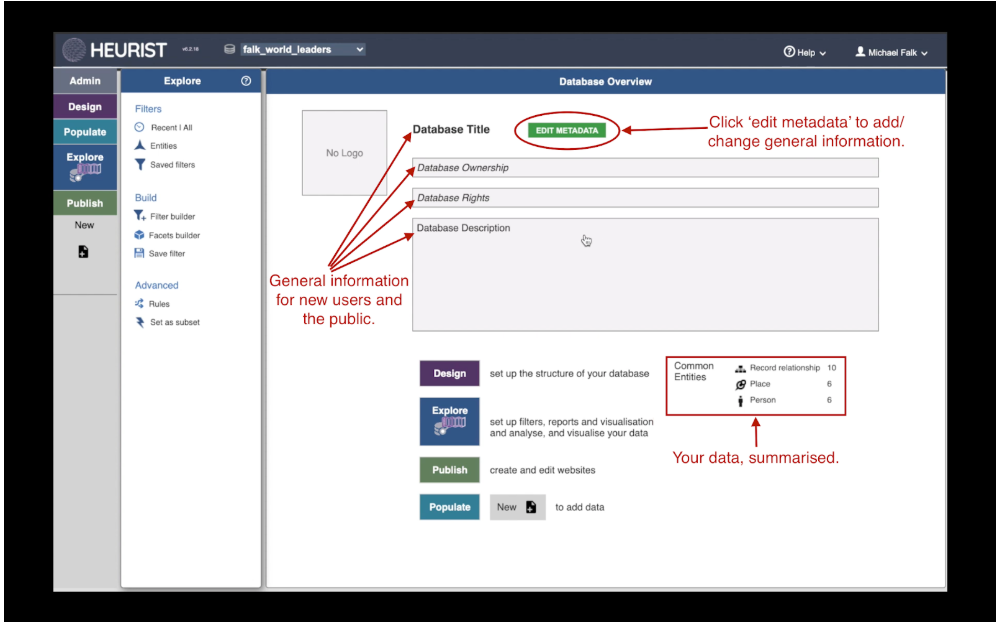Click the Rules shuffle icon
This screenshot has height=622, width=996.
[139, 304]
